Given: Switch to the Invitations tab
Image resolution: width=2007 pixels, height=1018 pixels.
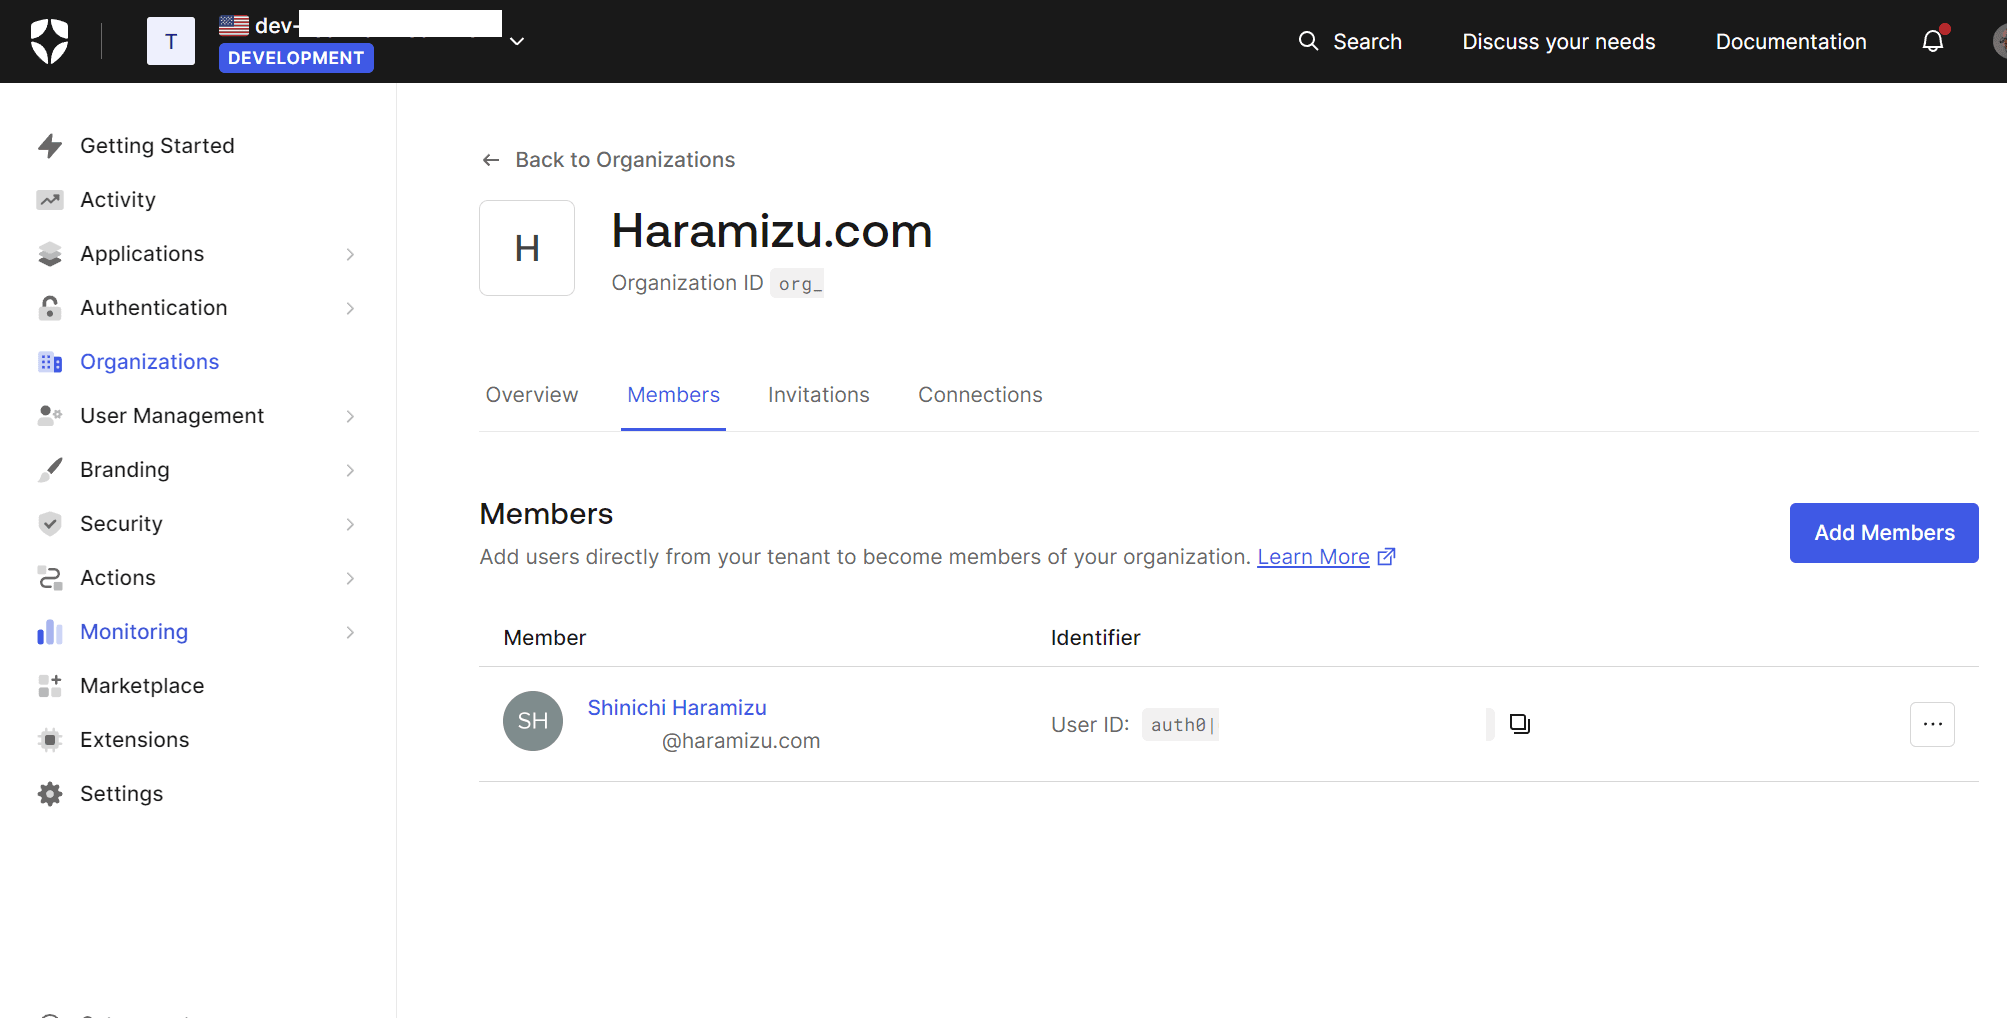Looking at the screenshot, I should [818, 395].
